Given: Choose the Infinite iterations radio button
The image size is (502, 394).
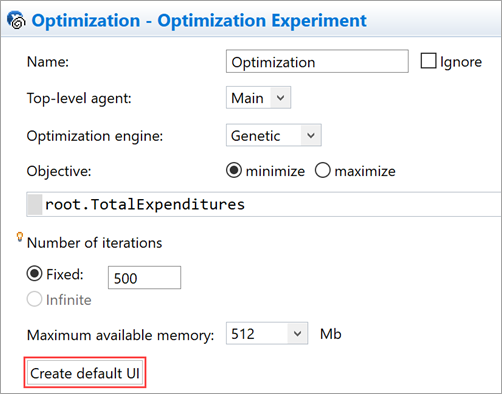Looking at the screenshot, I should (34, 299).
